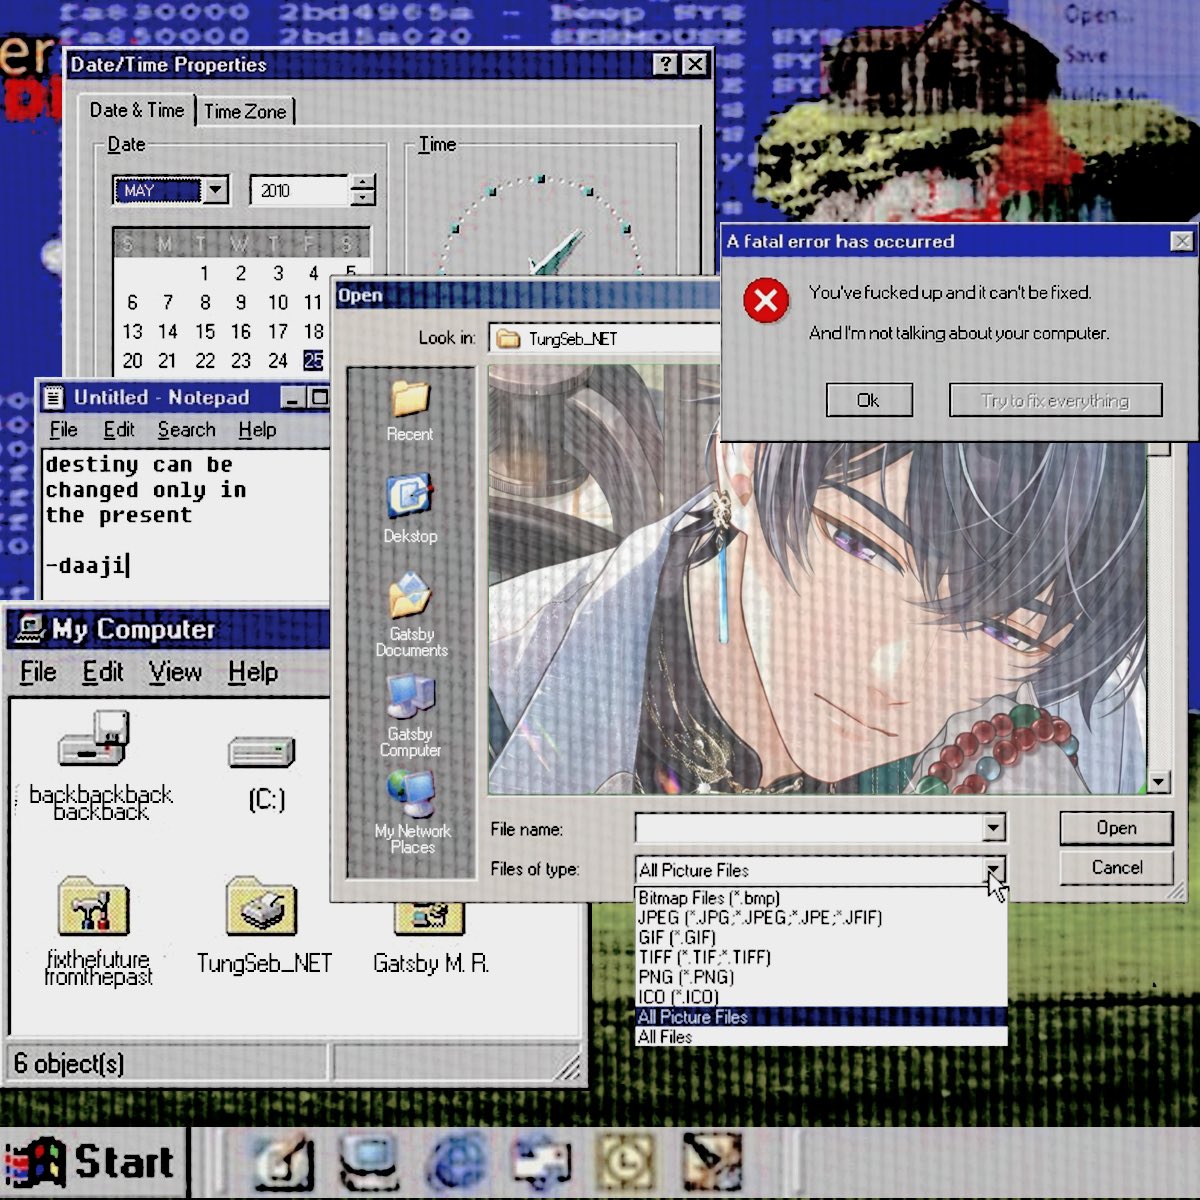Open the last dark taskbar icon
This screenshot has width=1200, height=1200.
coord(712,1163)
